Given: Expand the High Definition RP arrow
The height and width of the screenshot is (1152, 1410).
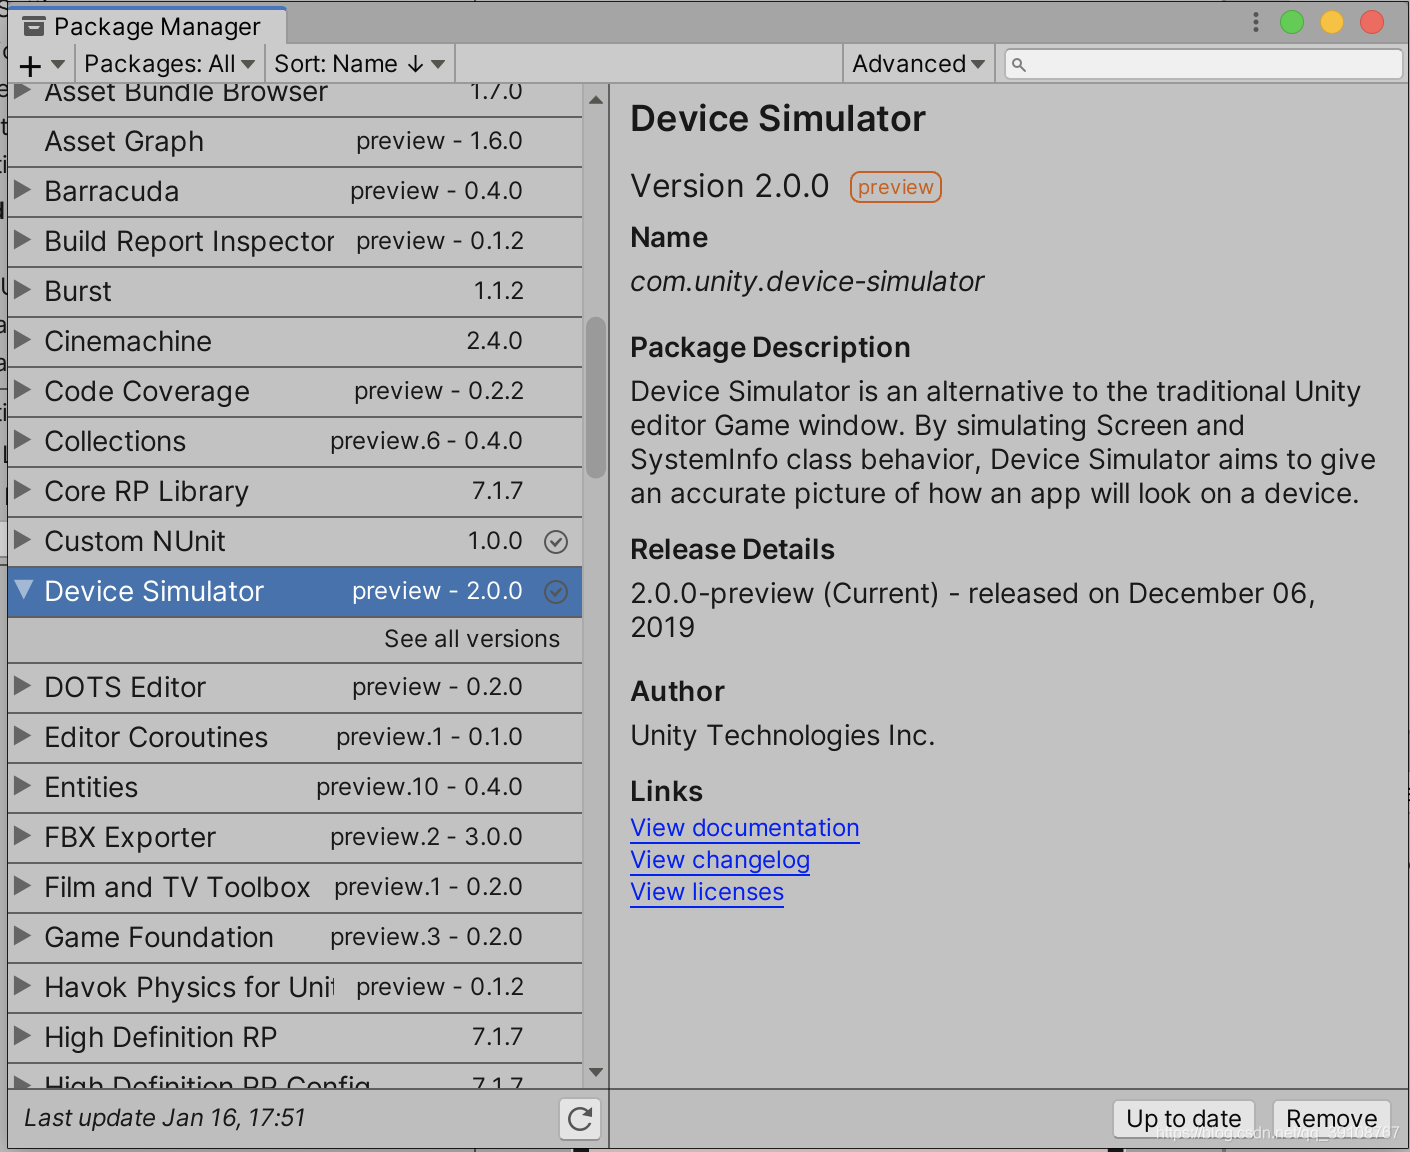Looking at the screenshot, I should [x=22, y=1035].
